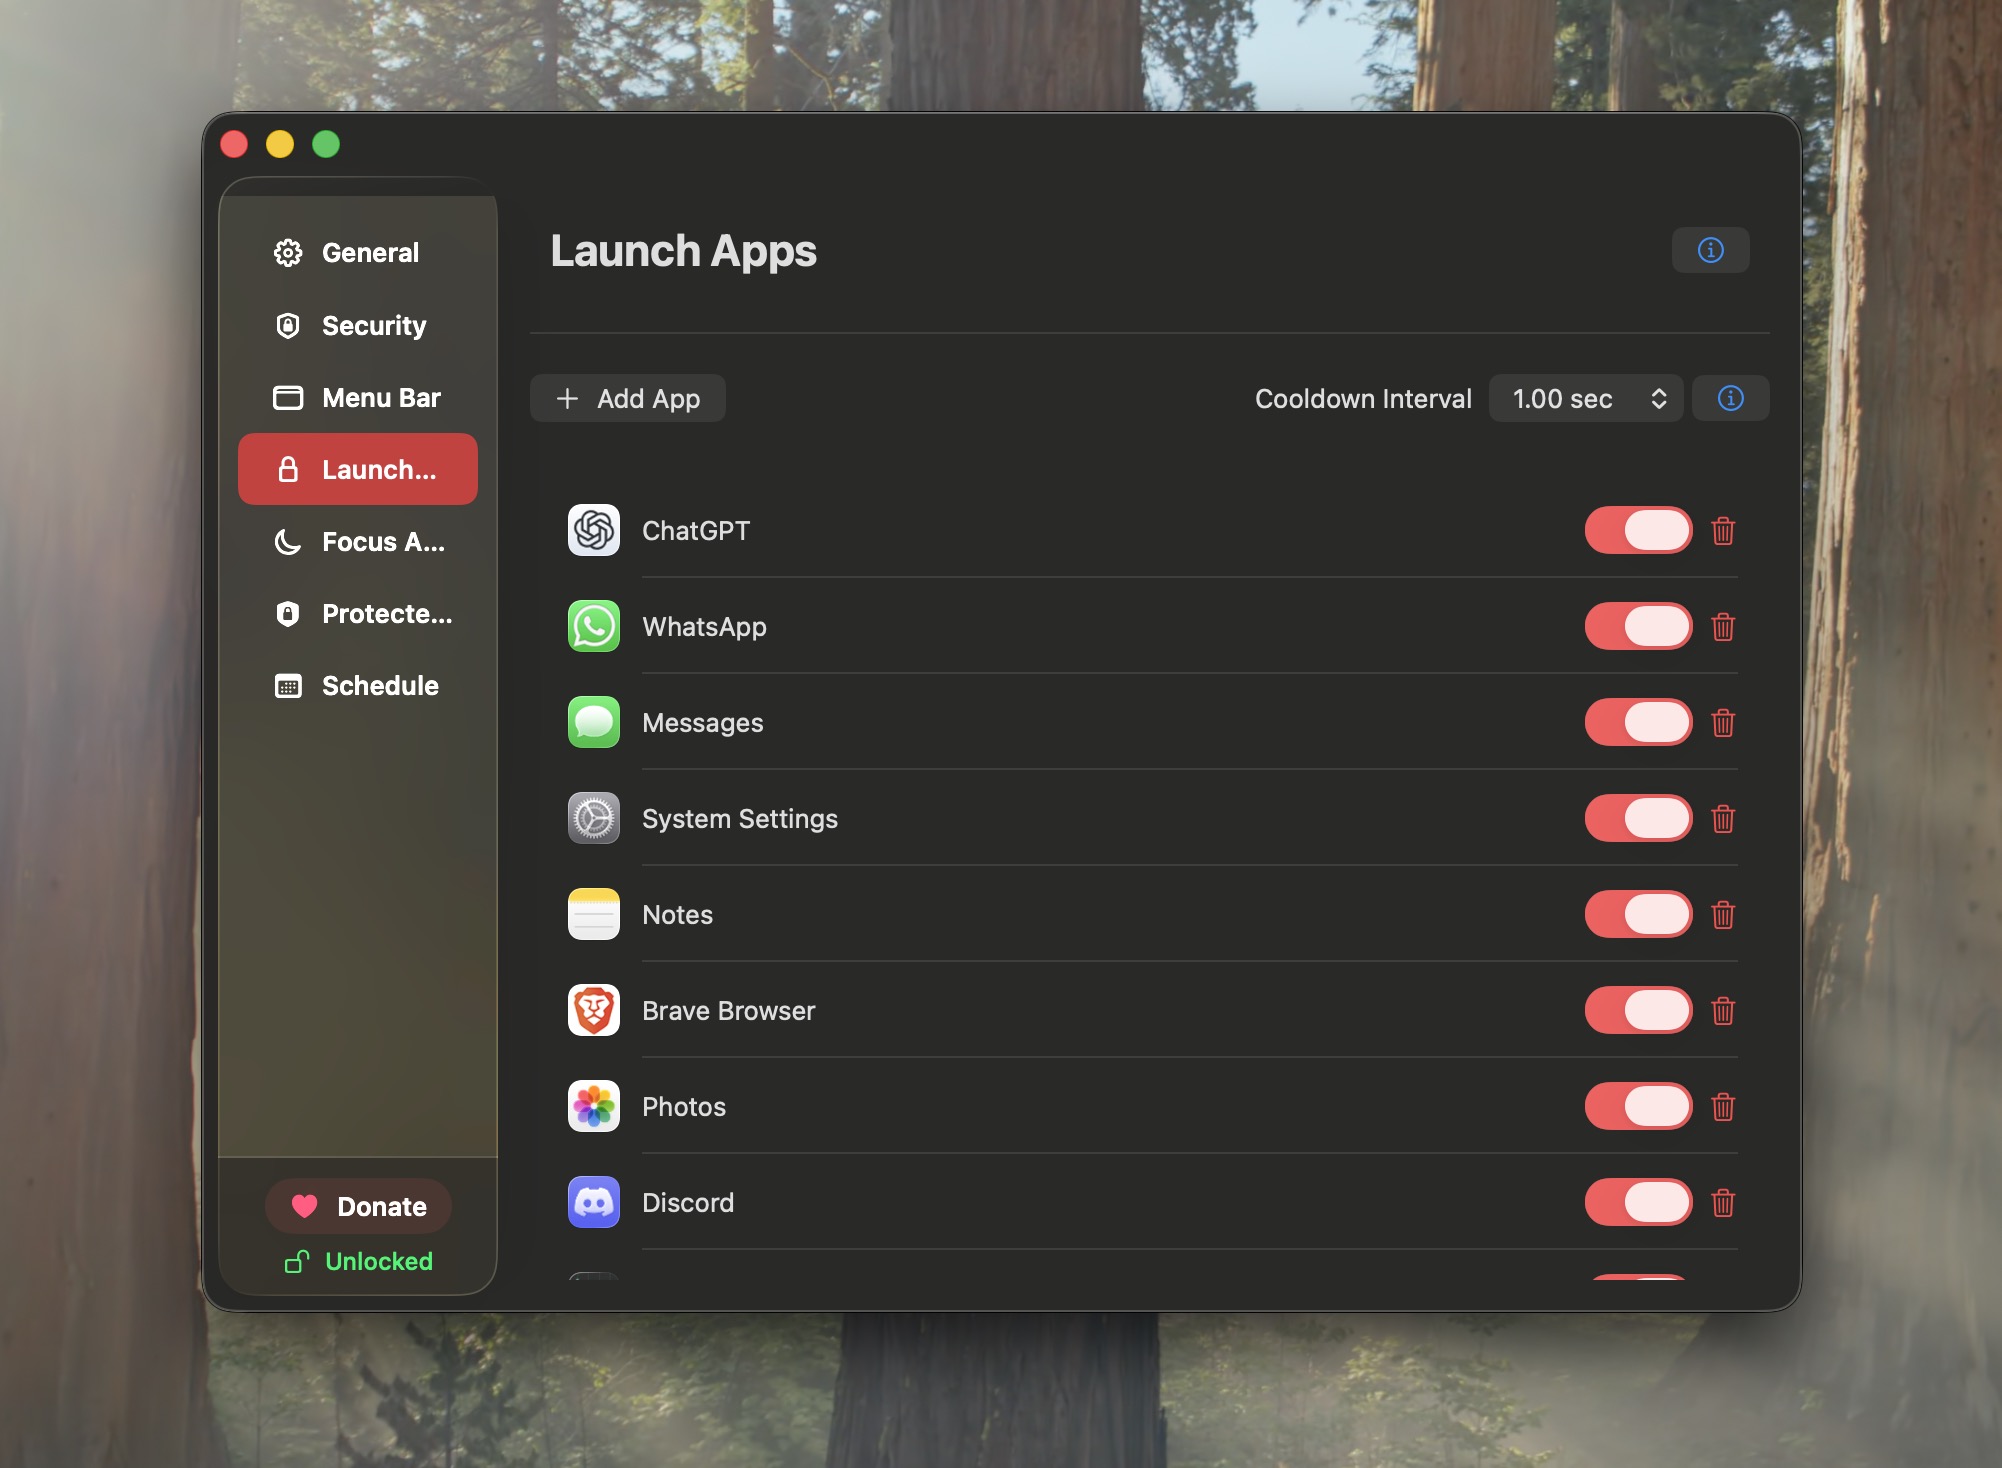Click the Cooldown Interval info icon
This screenshot has width=2002, height=1468.
(1730, 399)
